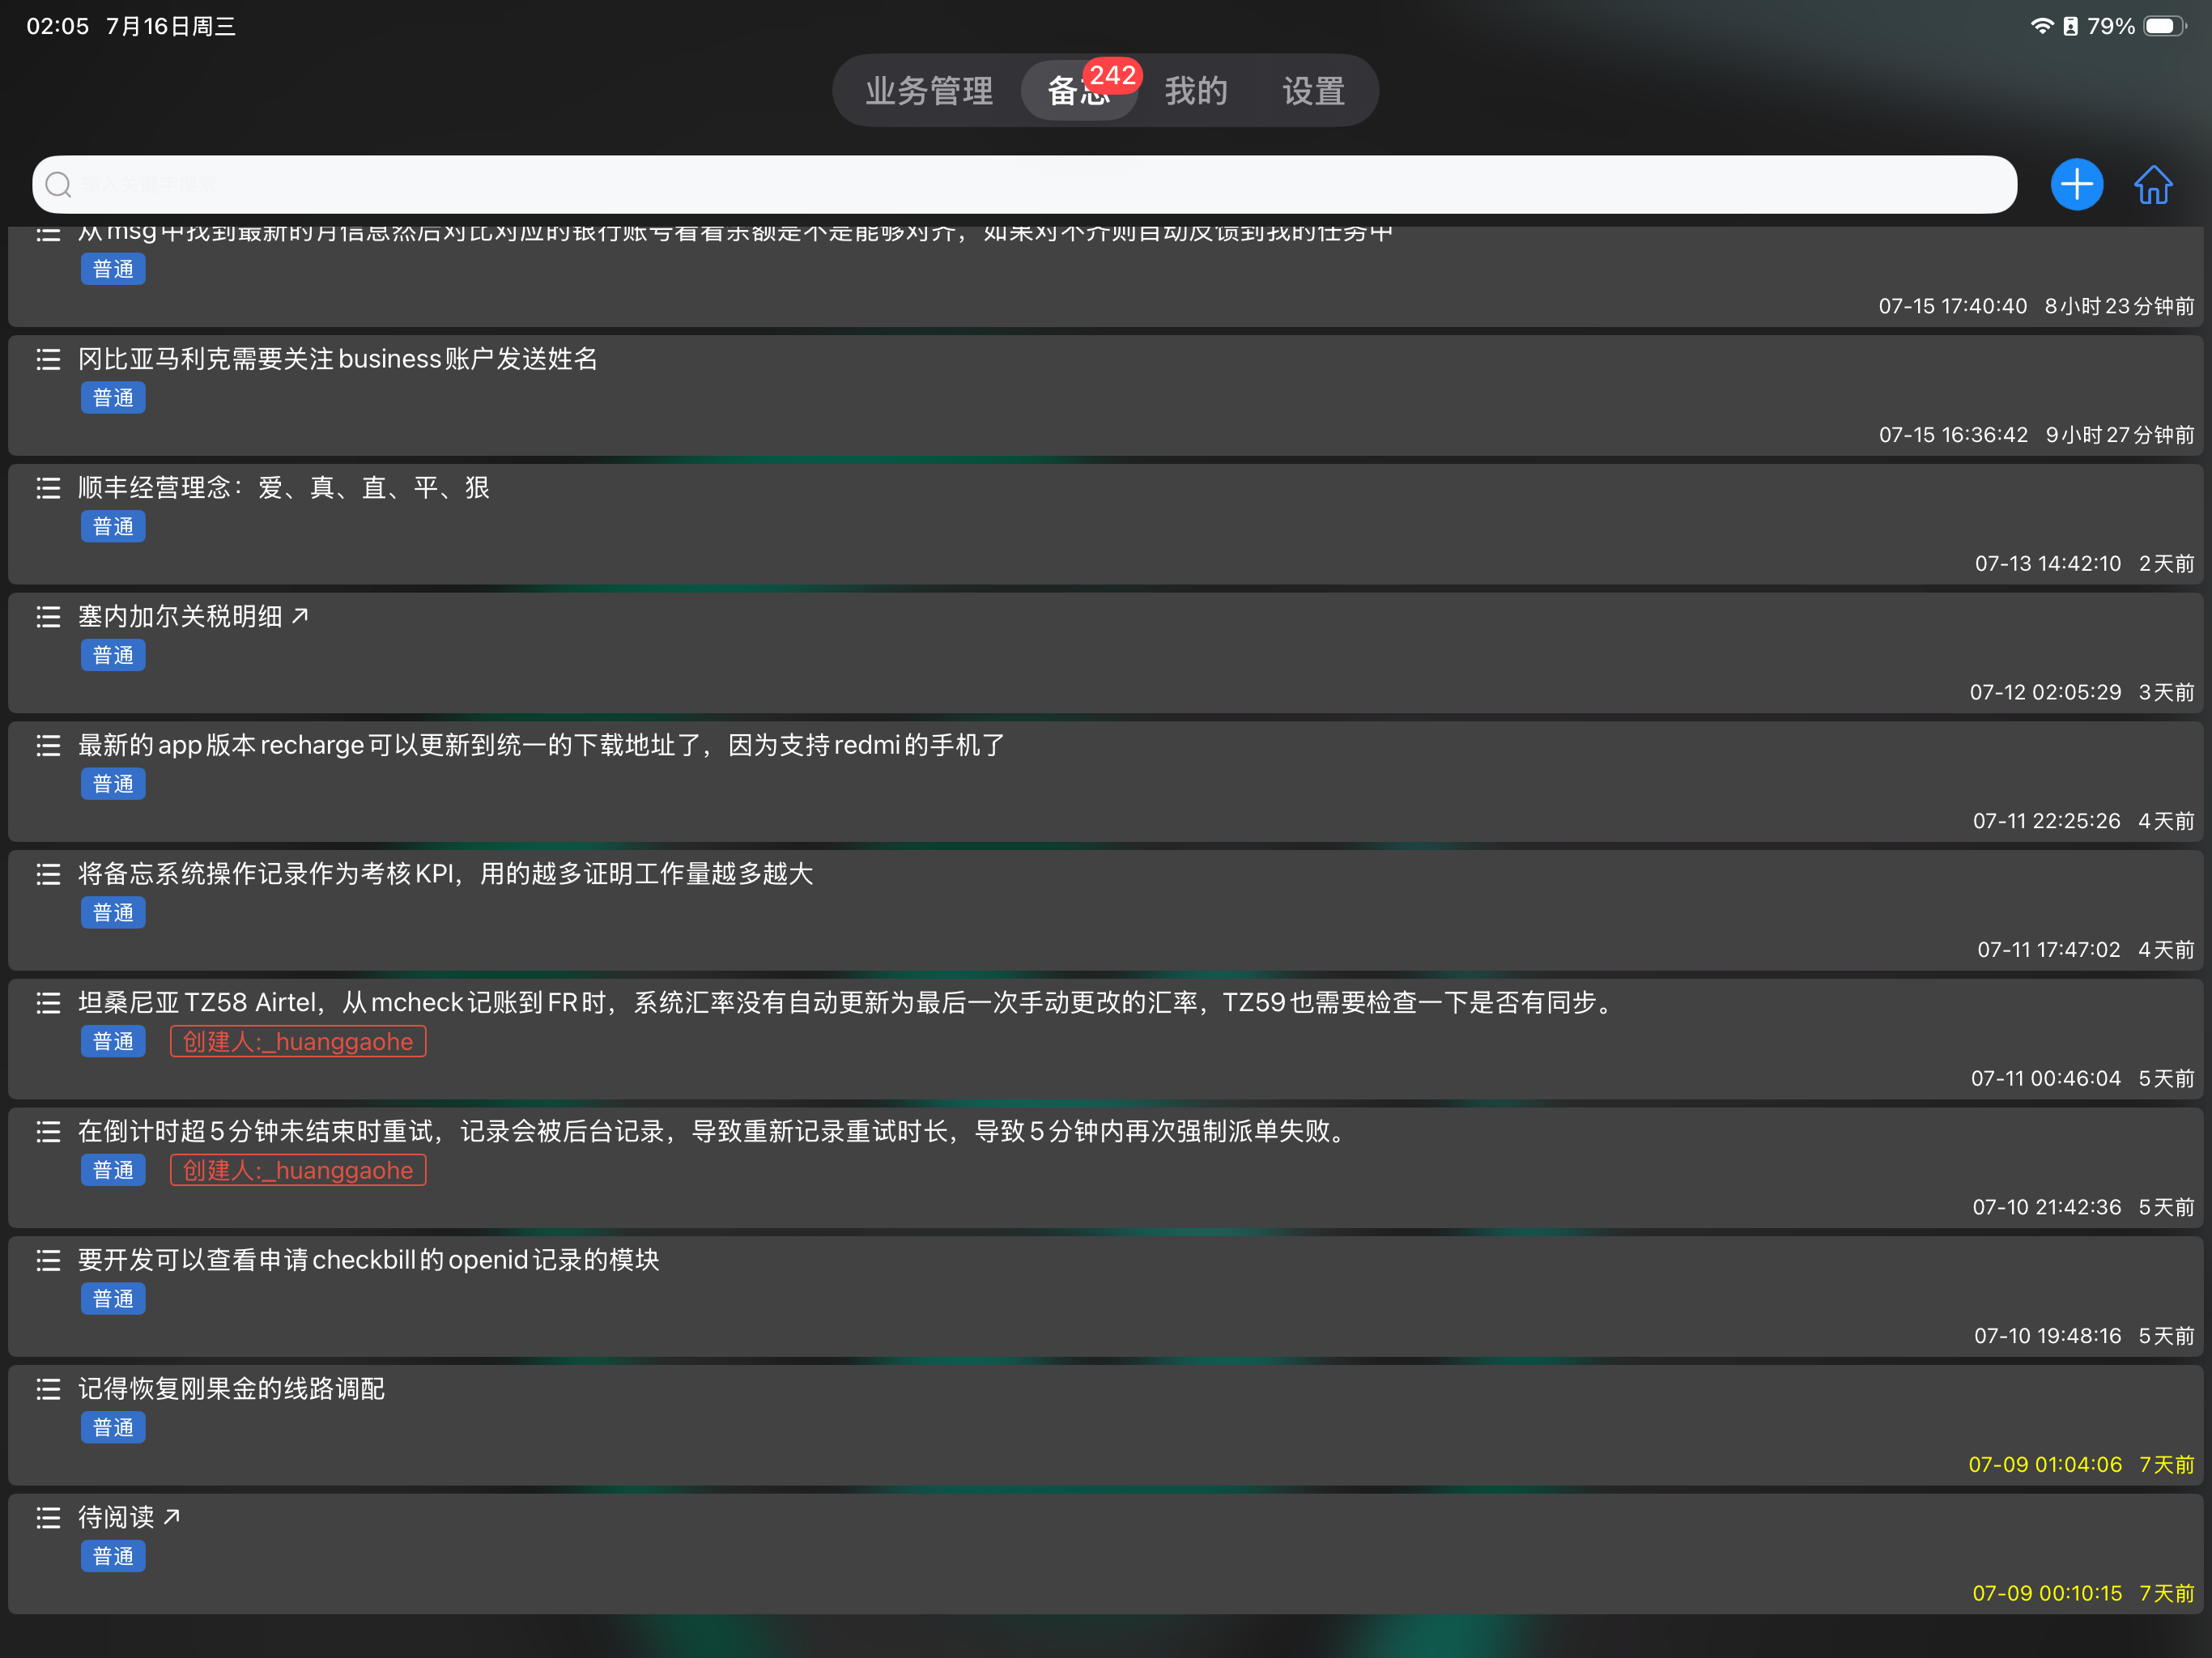The height and width of the screenshot is (1658, 2212).
Task: Click yellow timestamp 07-09 01:04:06
Action: click(x=2046, y=1465)
